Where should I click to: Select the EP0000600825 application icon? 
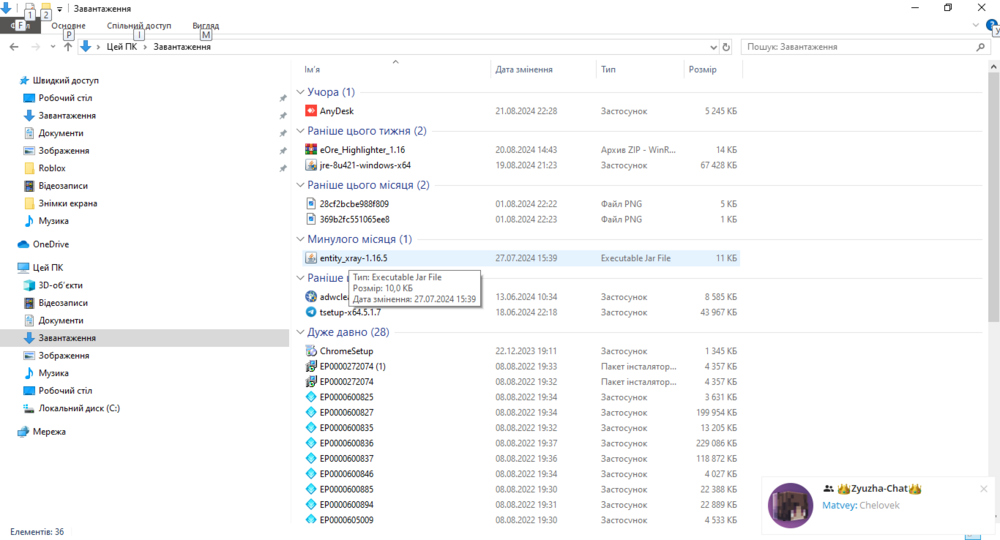click(311, 397)
